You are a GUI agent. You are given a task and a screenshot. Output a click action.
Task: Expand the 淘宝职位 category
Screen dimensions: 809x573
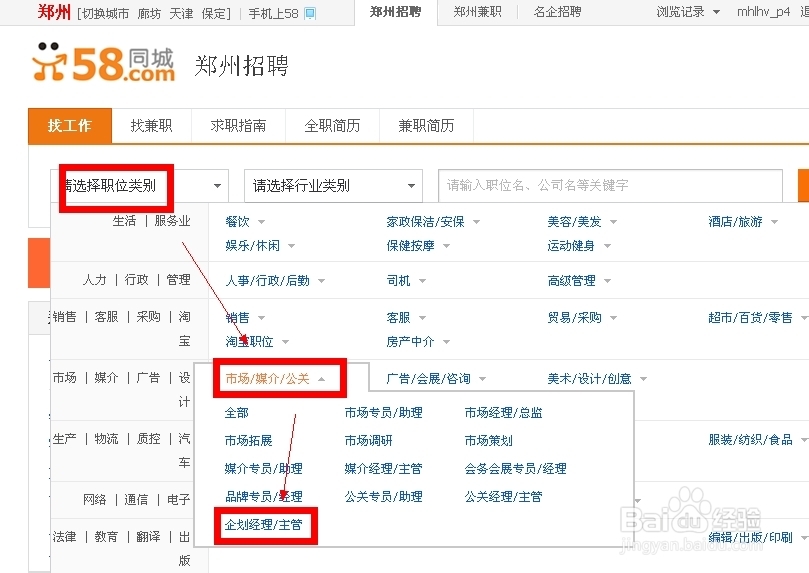(257, 341)
